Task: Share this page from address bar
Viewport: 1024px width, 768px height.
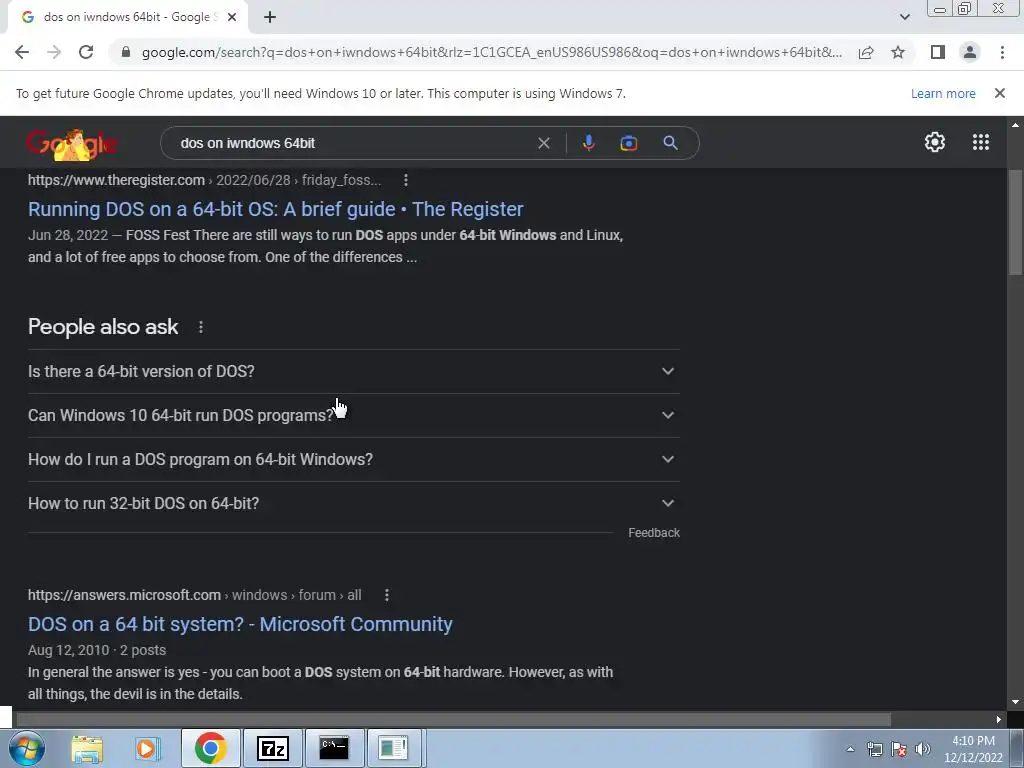Action: (x=866, y=52)
